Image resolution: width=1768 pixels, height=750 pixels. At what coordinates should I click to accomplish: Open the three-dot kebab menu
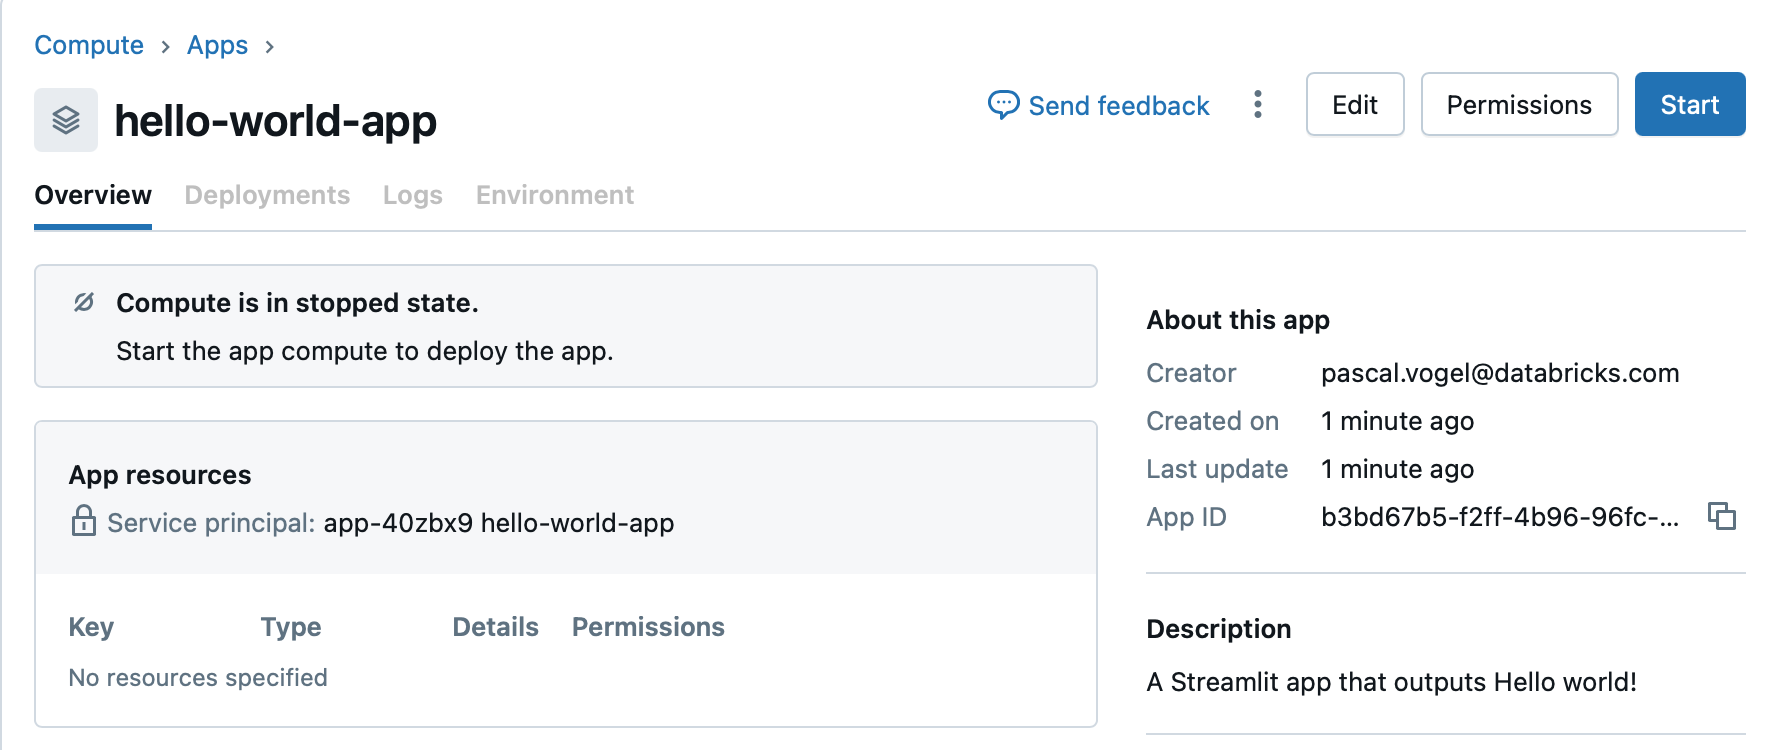(x=1258, y=104)
